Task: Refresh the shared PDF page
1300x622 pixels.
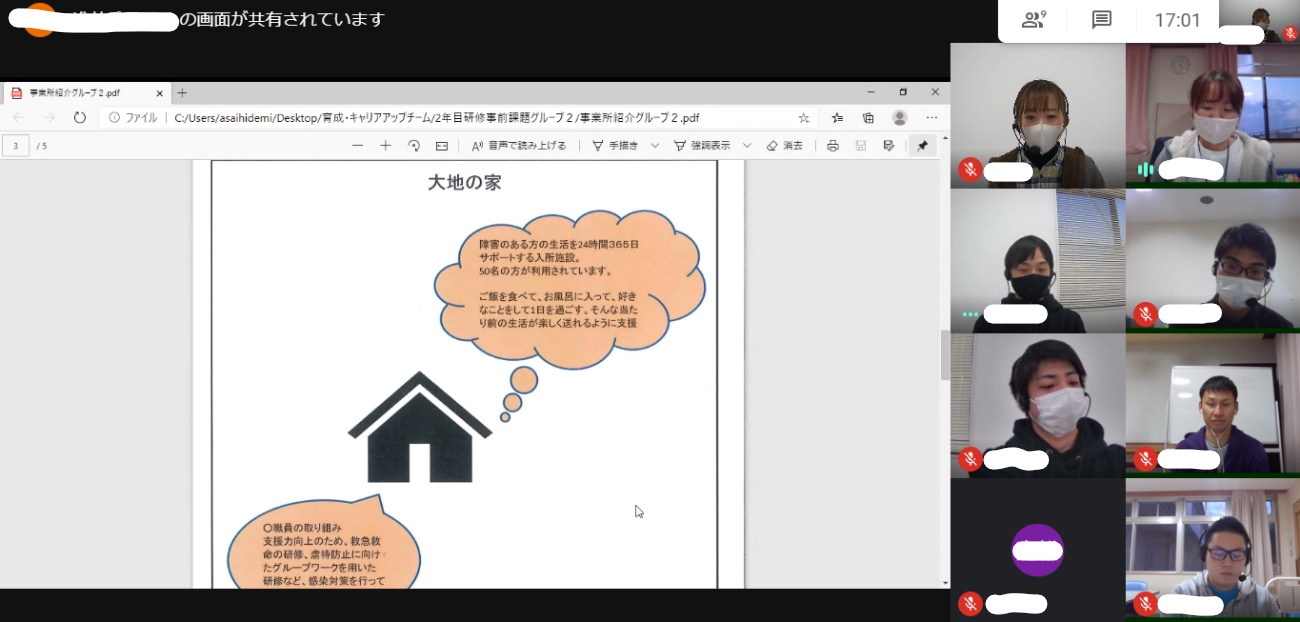Action: pyautogui.click(x=80, y=118)
